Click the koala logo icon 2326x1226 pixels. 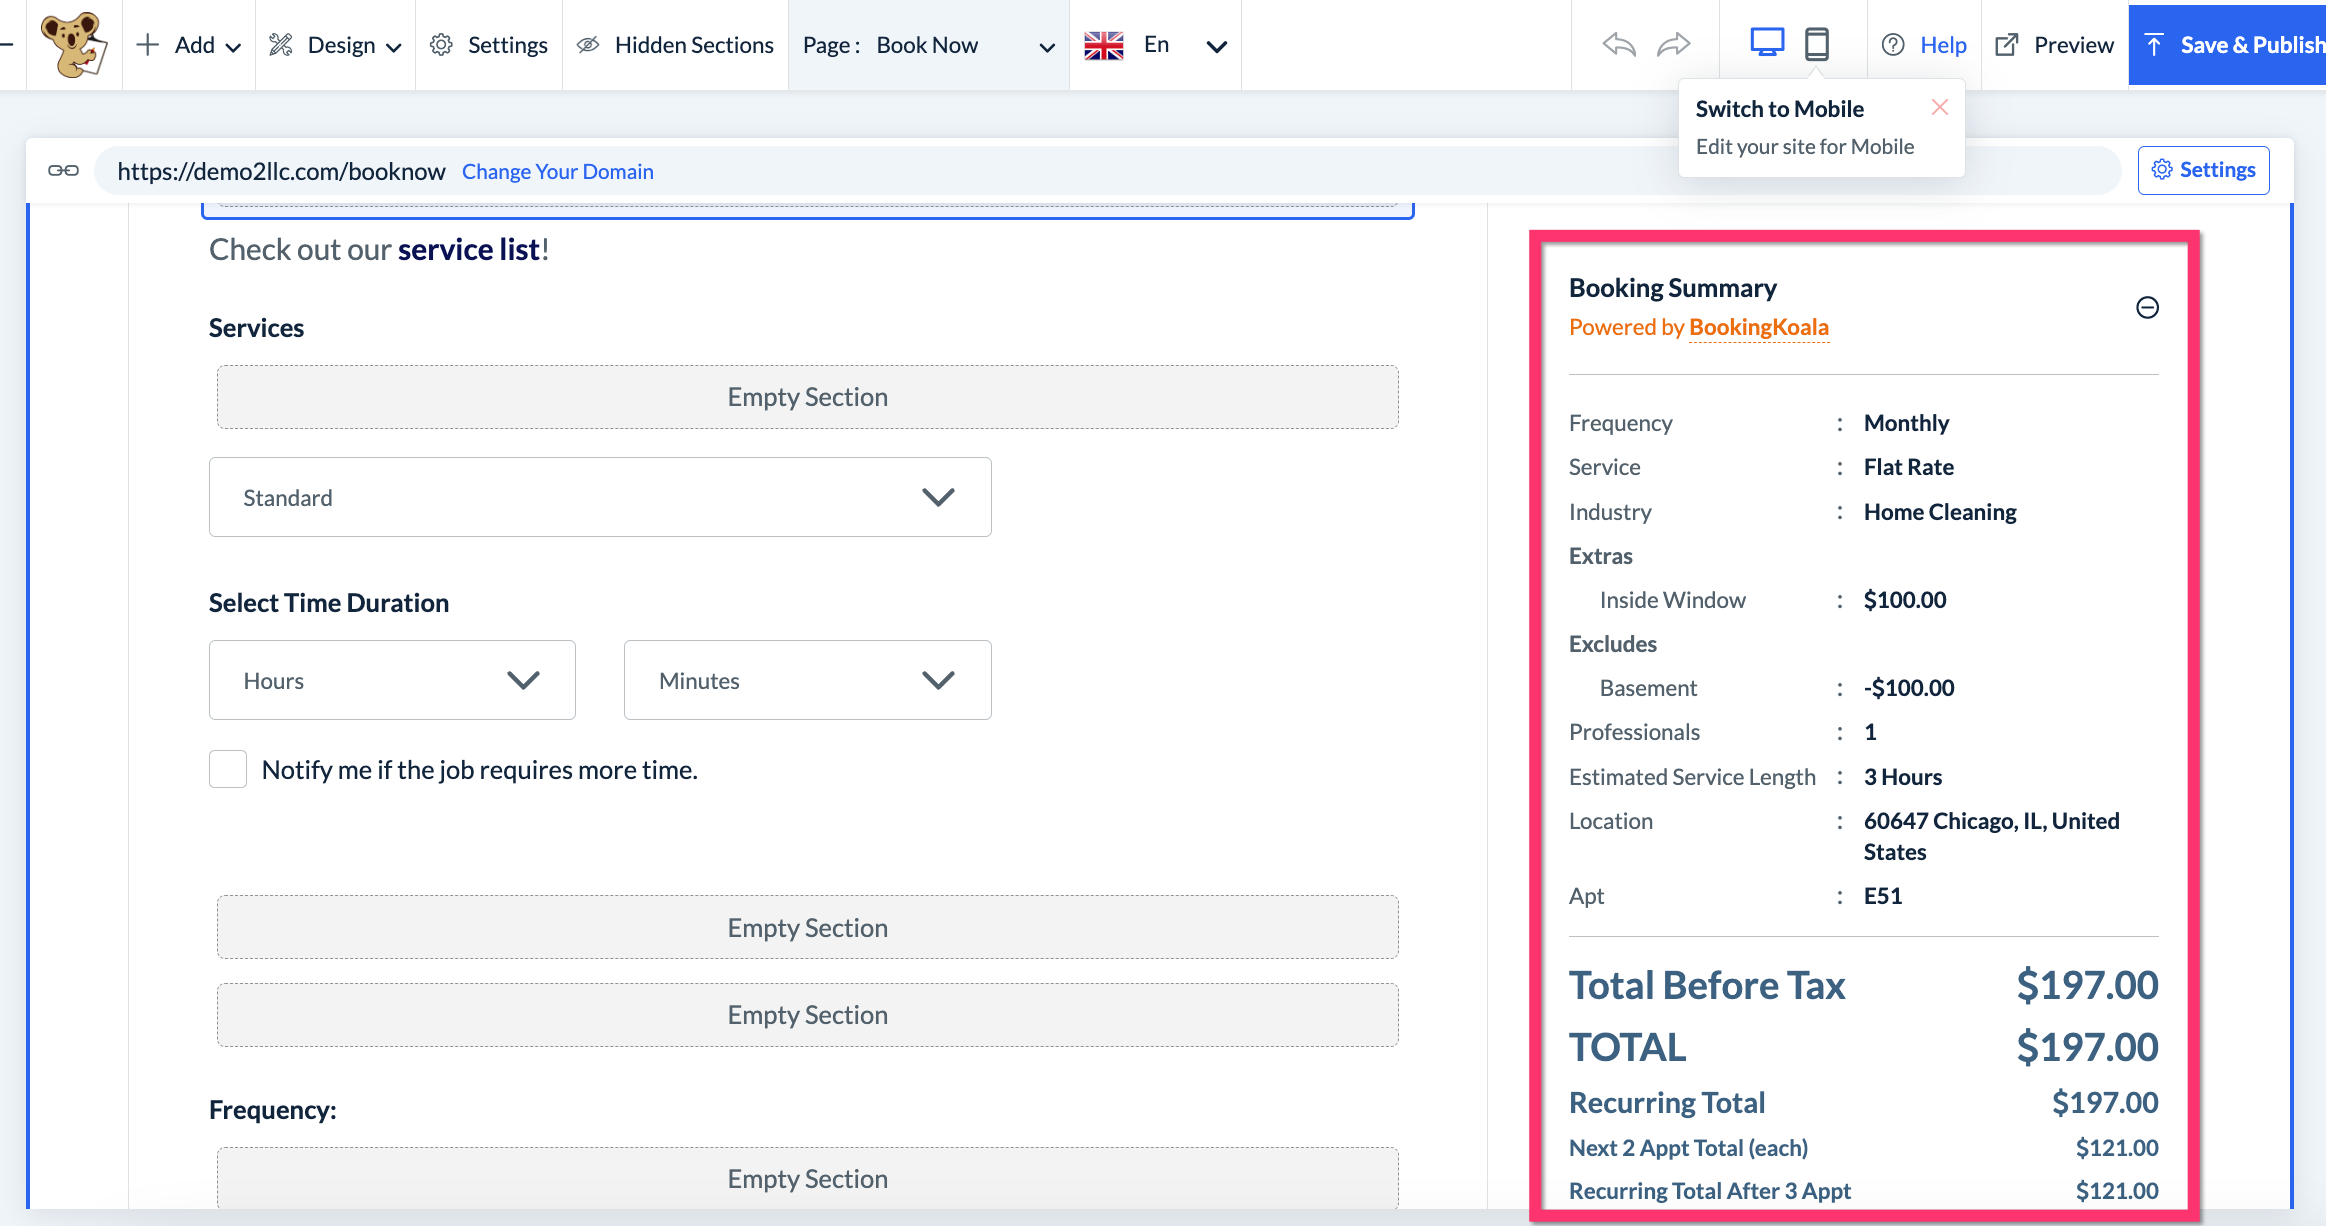pyautogui.click(x=73, y=45)
